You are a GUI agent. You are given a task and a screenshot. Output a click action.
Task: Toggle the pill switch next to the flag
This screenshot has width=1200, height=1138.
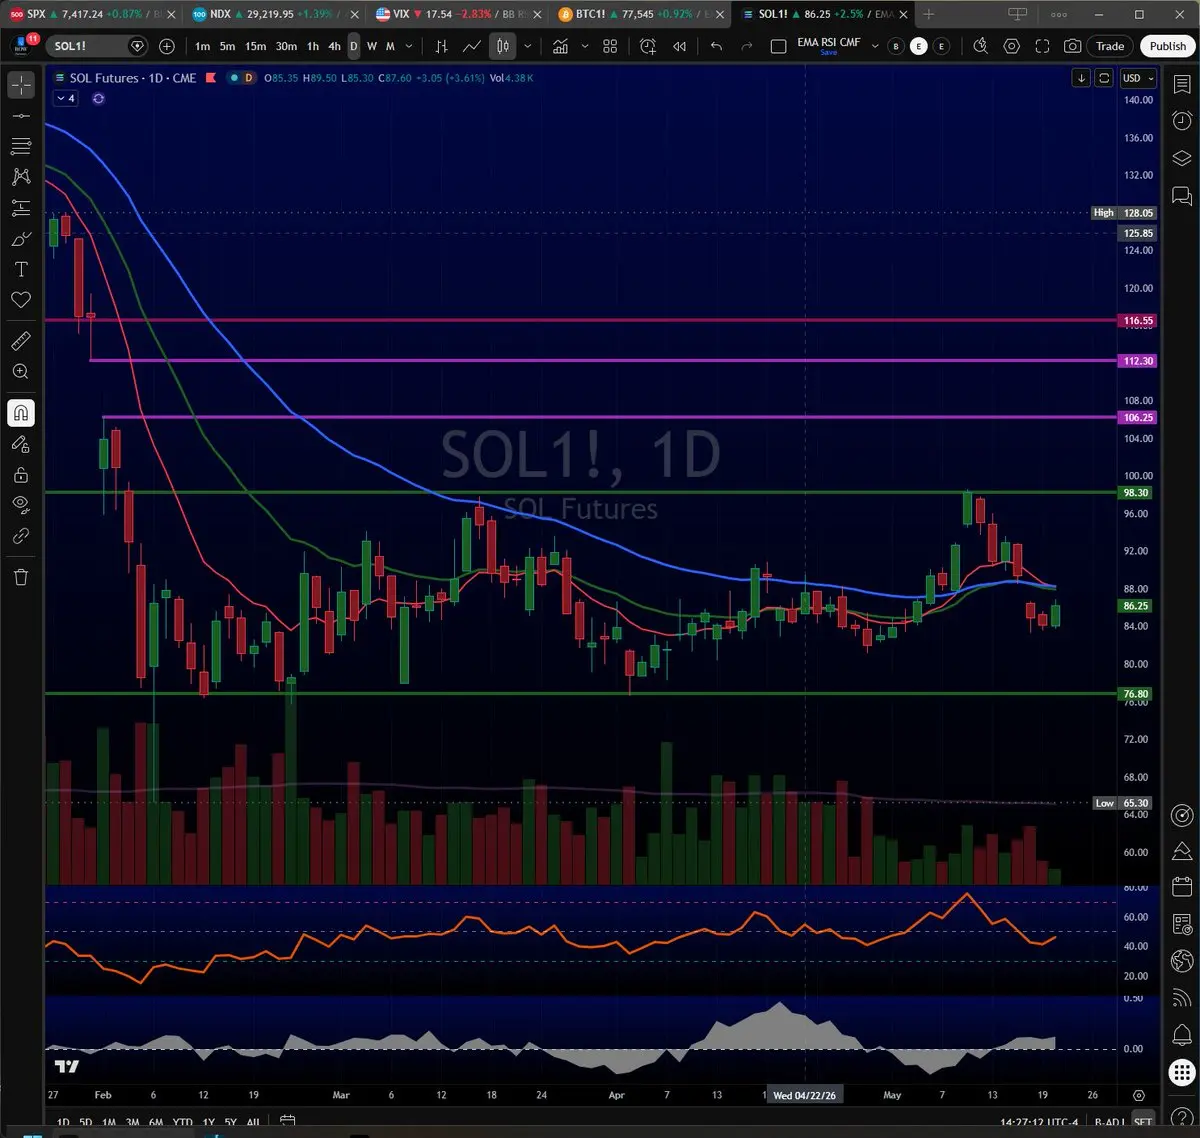241,78
